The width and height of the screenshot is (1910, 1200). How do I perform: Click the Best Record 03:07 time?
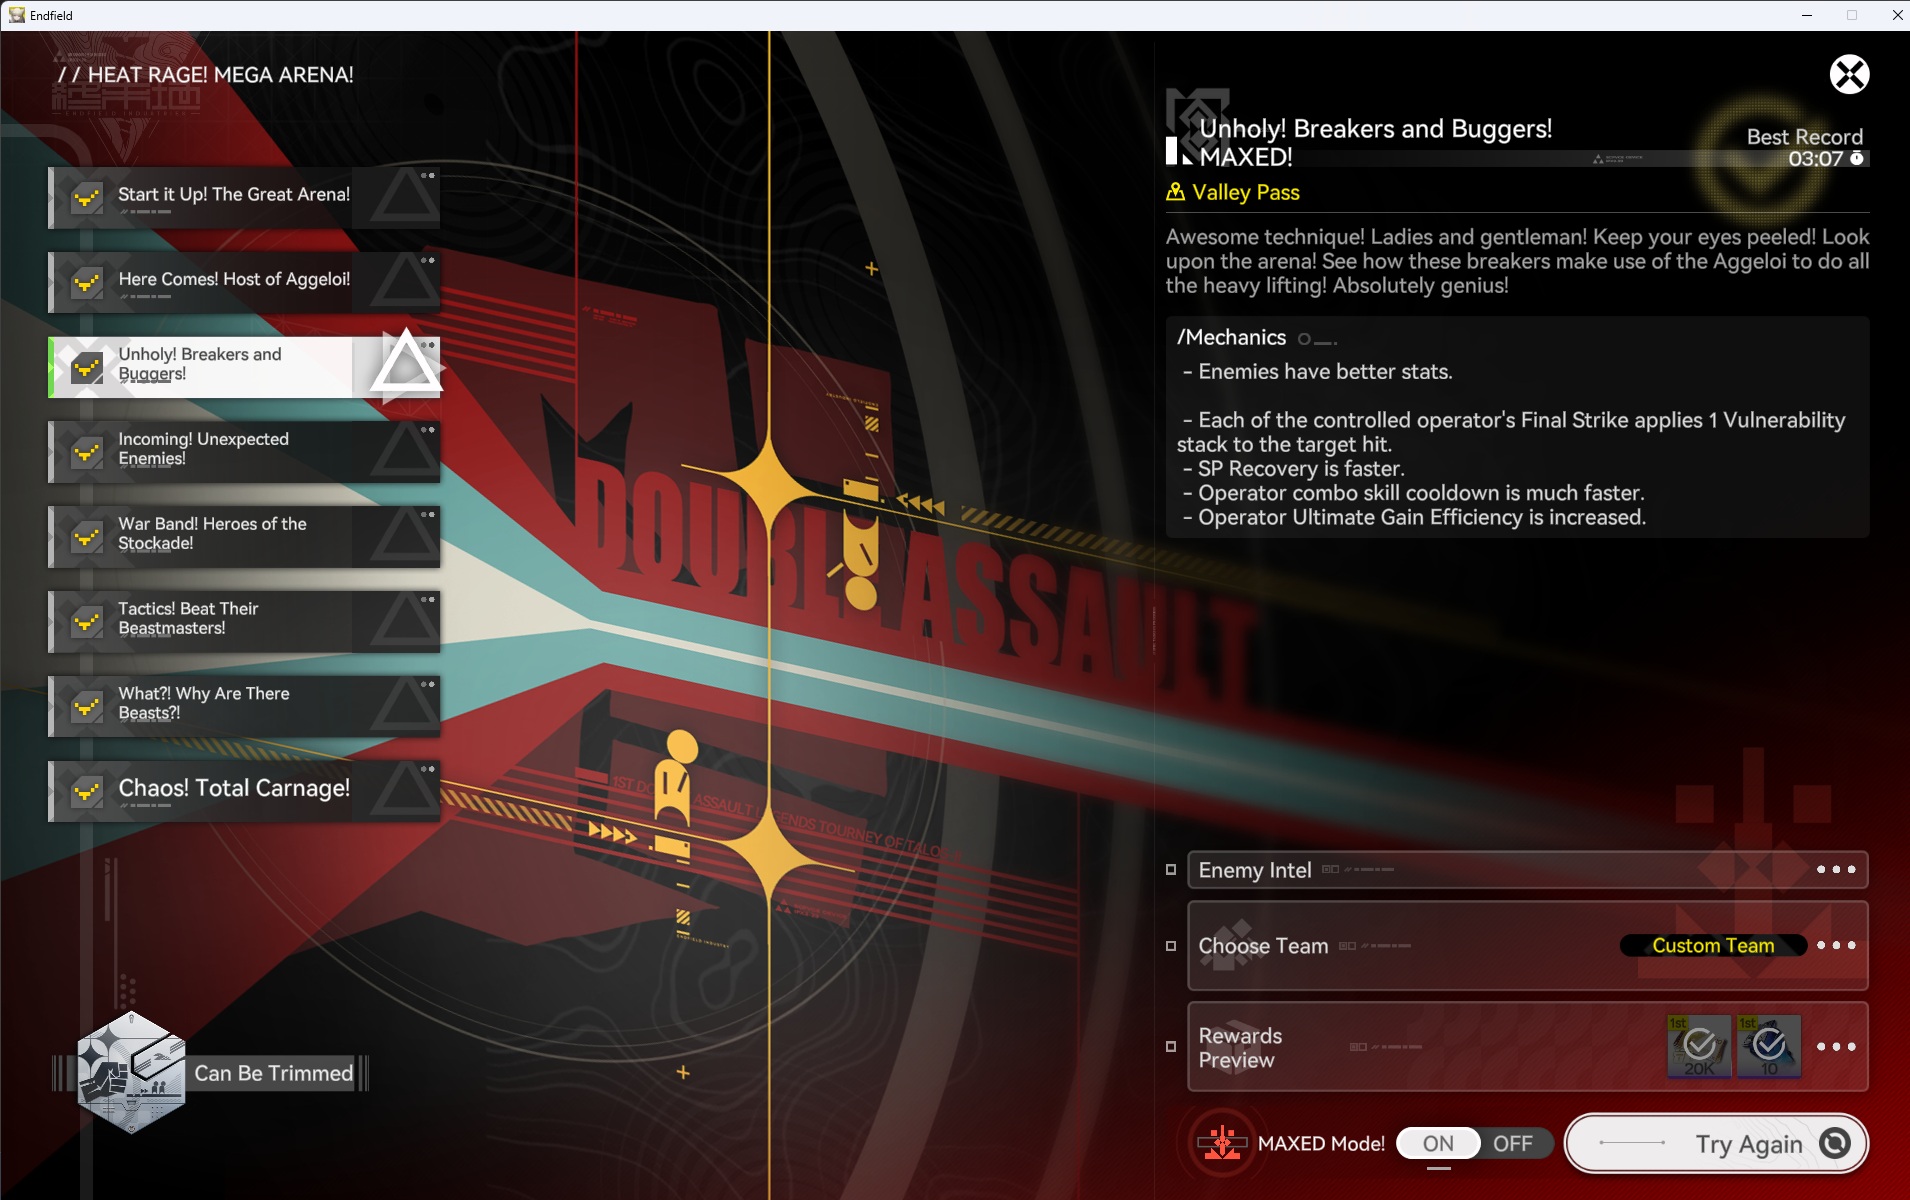coord(1815,159)
